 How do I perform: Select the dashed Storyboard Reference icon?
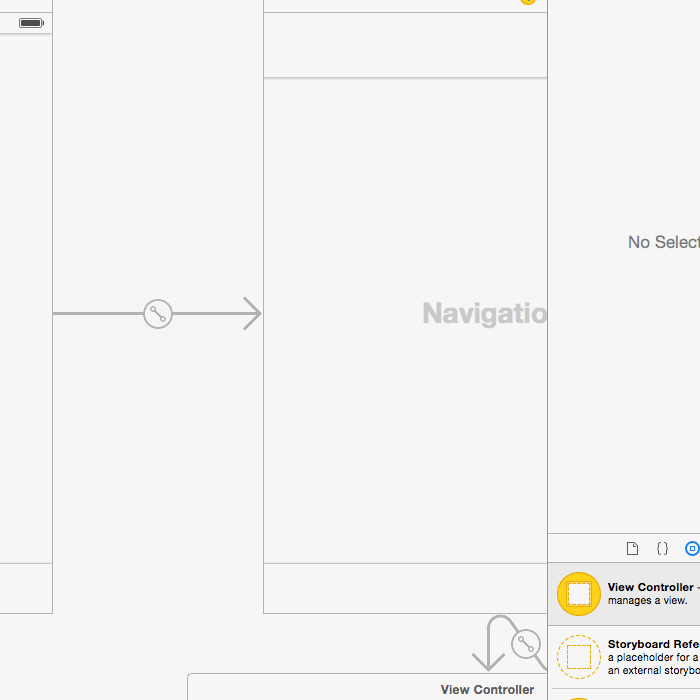pos(579,656)
